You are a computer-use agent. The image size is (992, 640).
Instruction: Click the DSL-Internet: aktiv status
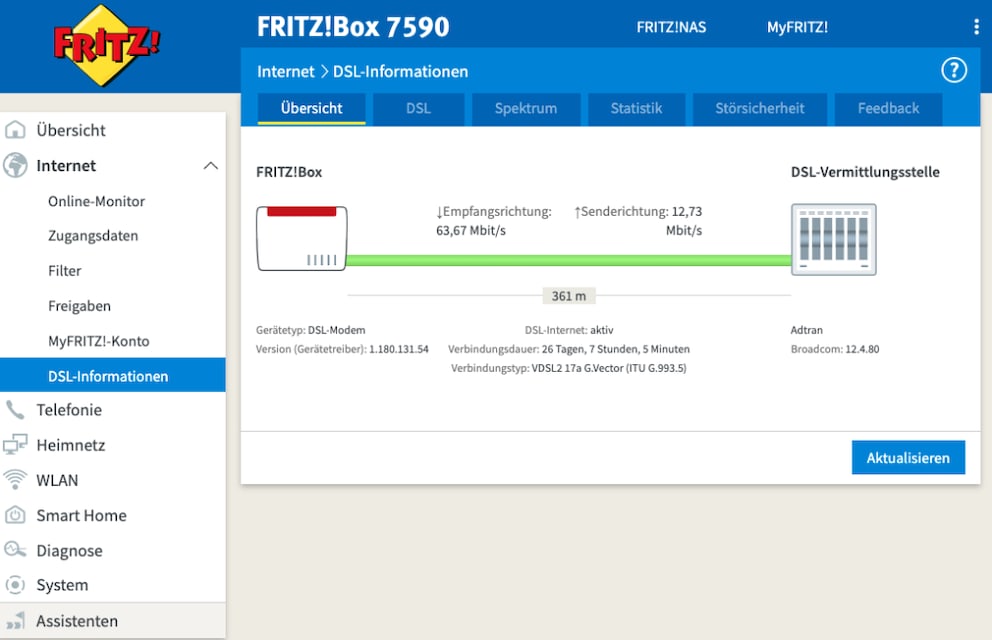[x=569, y=330]
